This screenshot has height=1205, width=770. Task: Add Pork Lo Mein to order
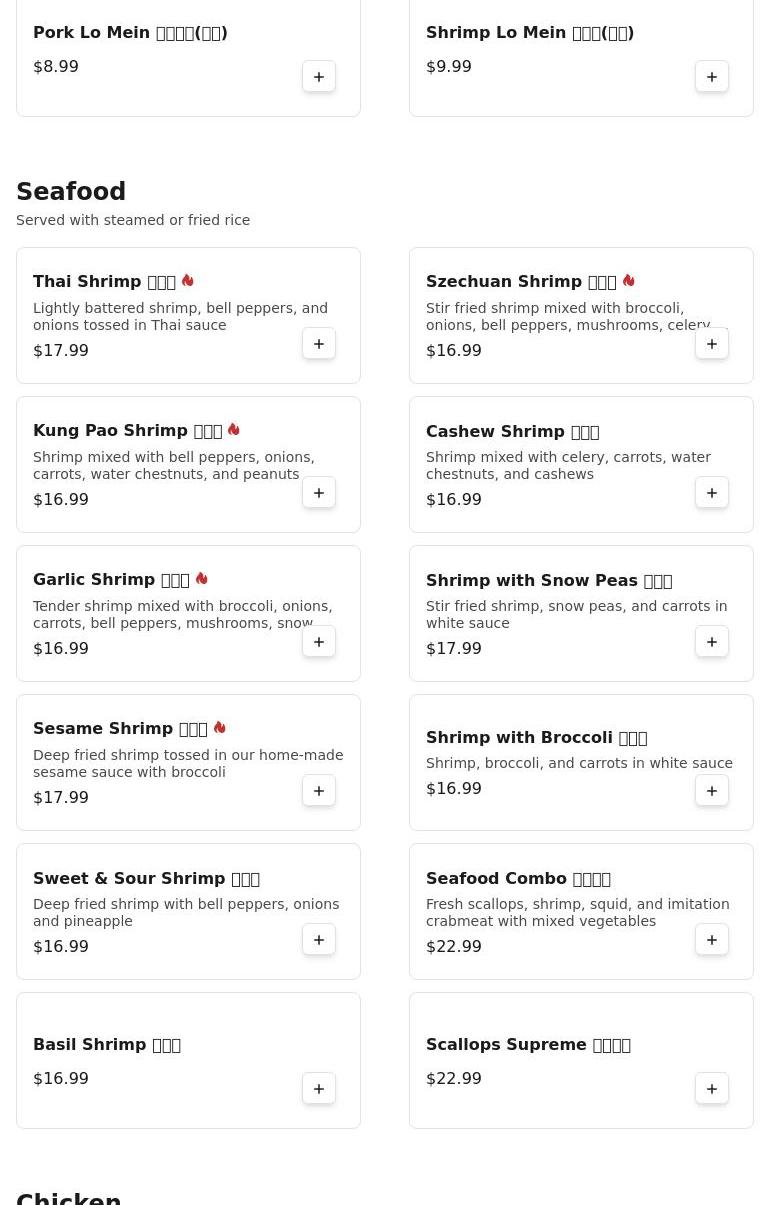coord(319,77)
